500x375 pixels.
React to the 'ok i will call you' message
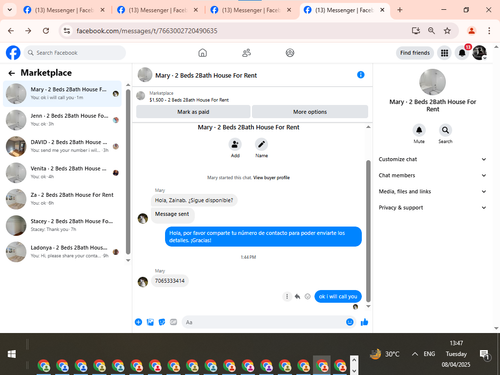308,296
